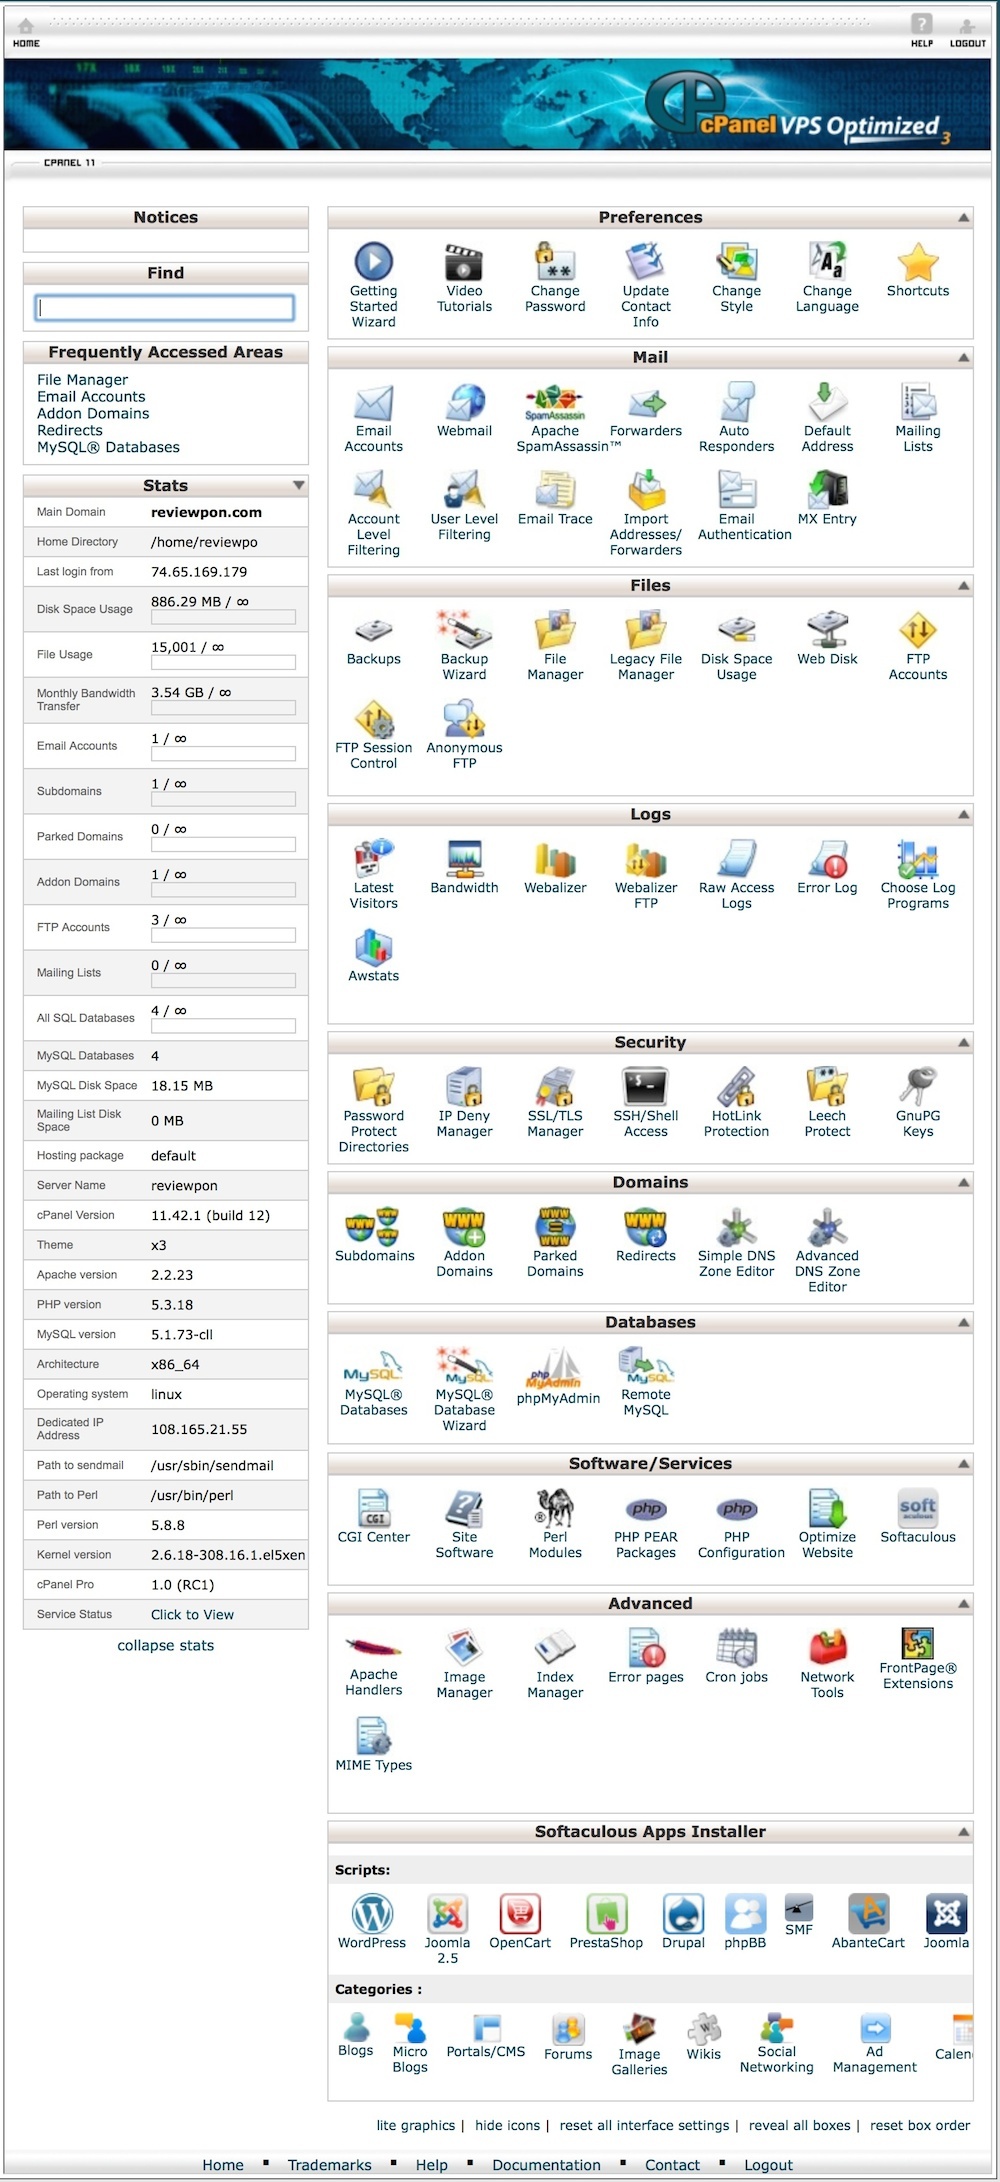1000x2182 pixels.
Task: Open Video Tutorials
Action: tap(464, 262)
